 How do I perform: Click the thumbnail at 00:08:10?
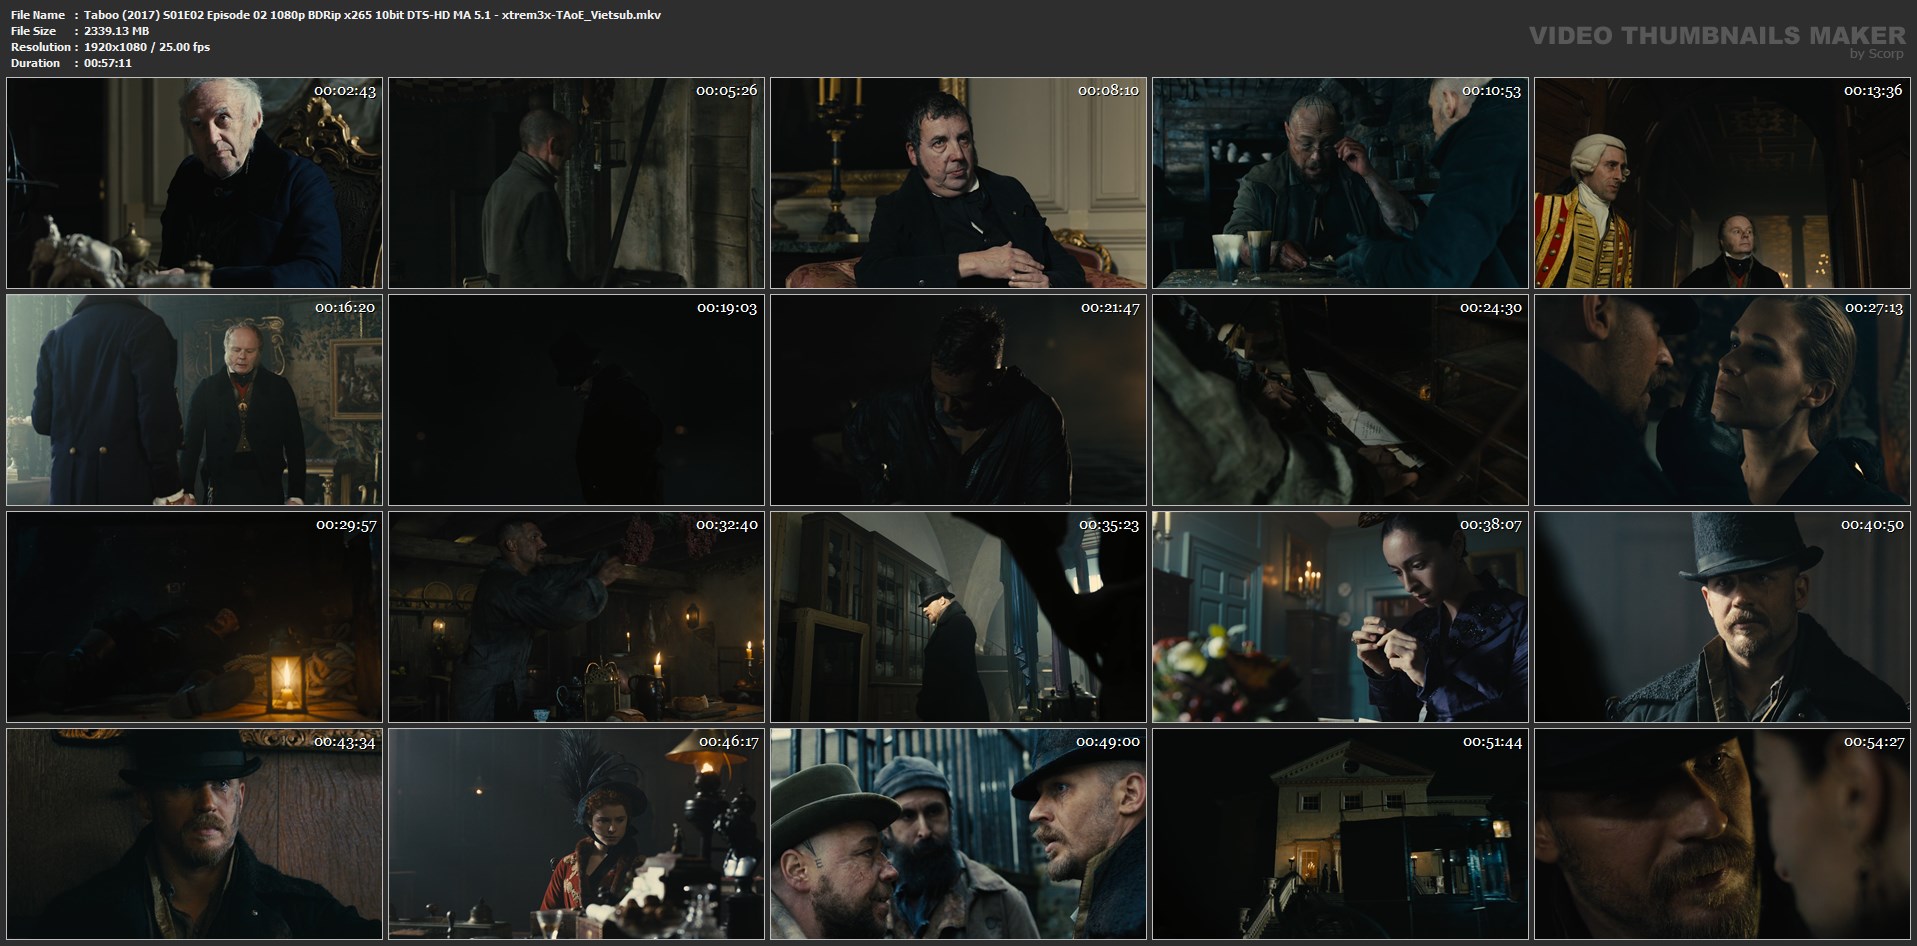click(x=958, y=183)
